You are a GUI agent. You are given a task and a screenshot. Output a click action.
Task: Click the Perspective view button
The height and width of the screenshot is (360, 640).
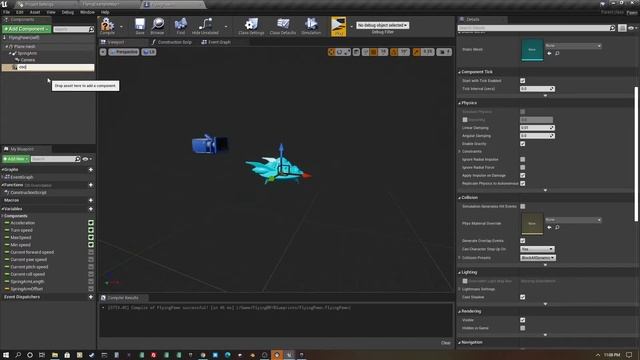[x=124, y=52]
